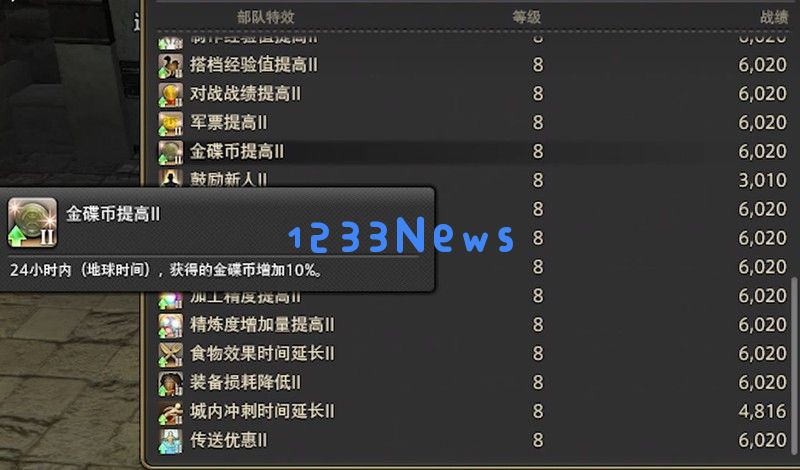Select the 装备损耗降低II icon
The width and height of the screenshot is (800, 470).
pyautogui.click(x=170, y=383)
